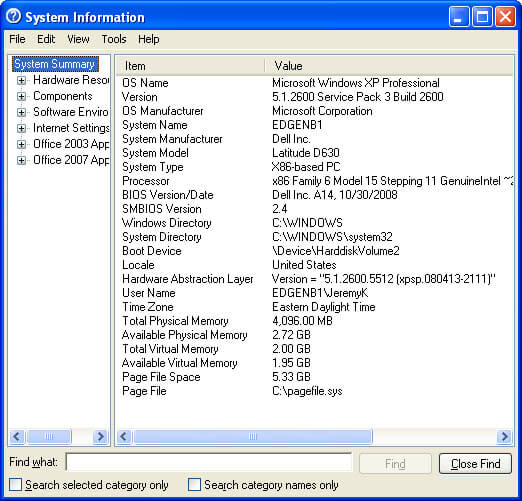This screenshot has height=501, width=522.
Task: Click right arrow of the tree pane scrollbar
Action: tap(100, 436)
